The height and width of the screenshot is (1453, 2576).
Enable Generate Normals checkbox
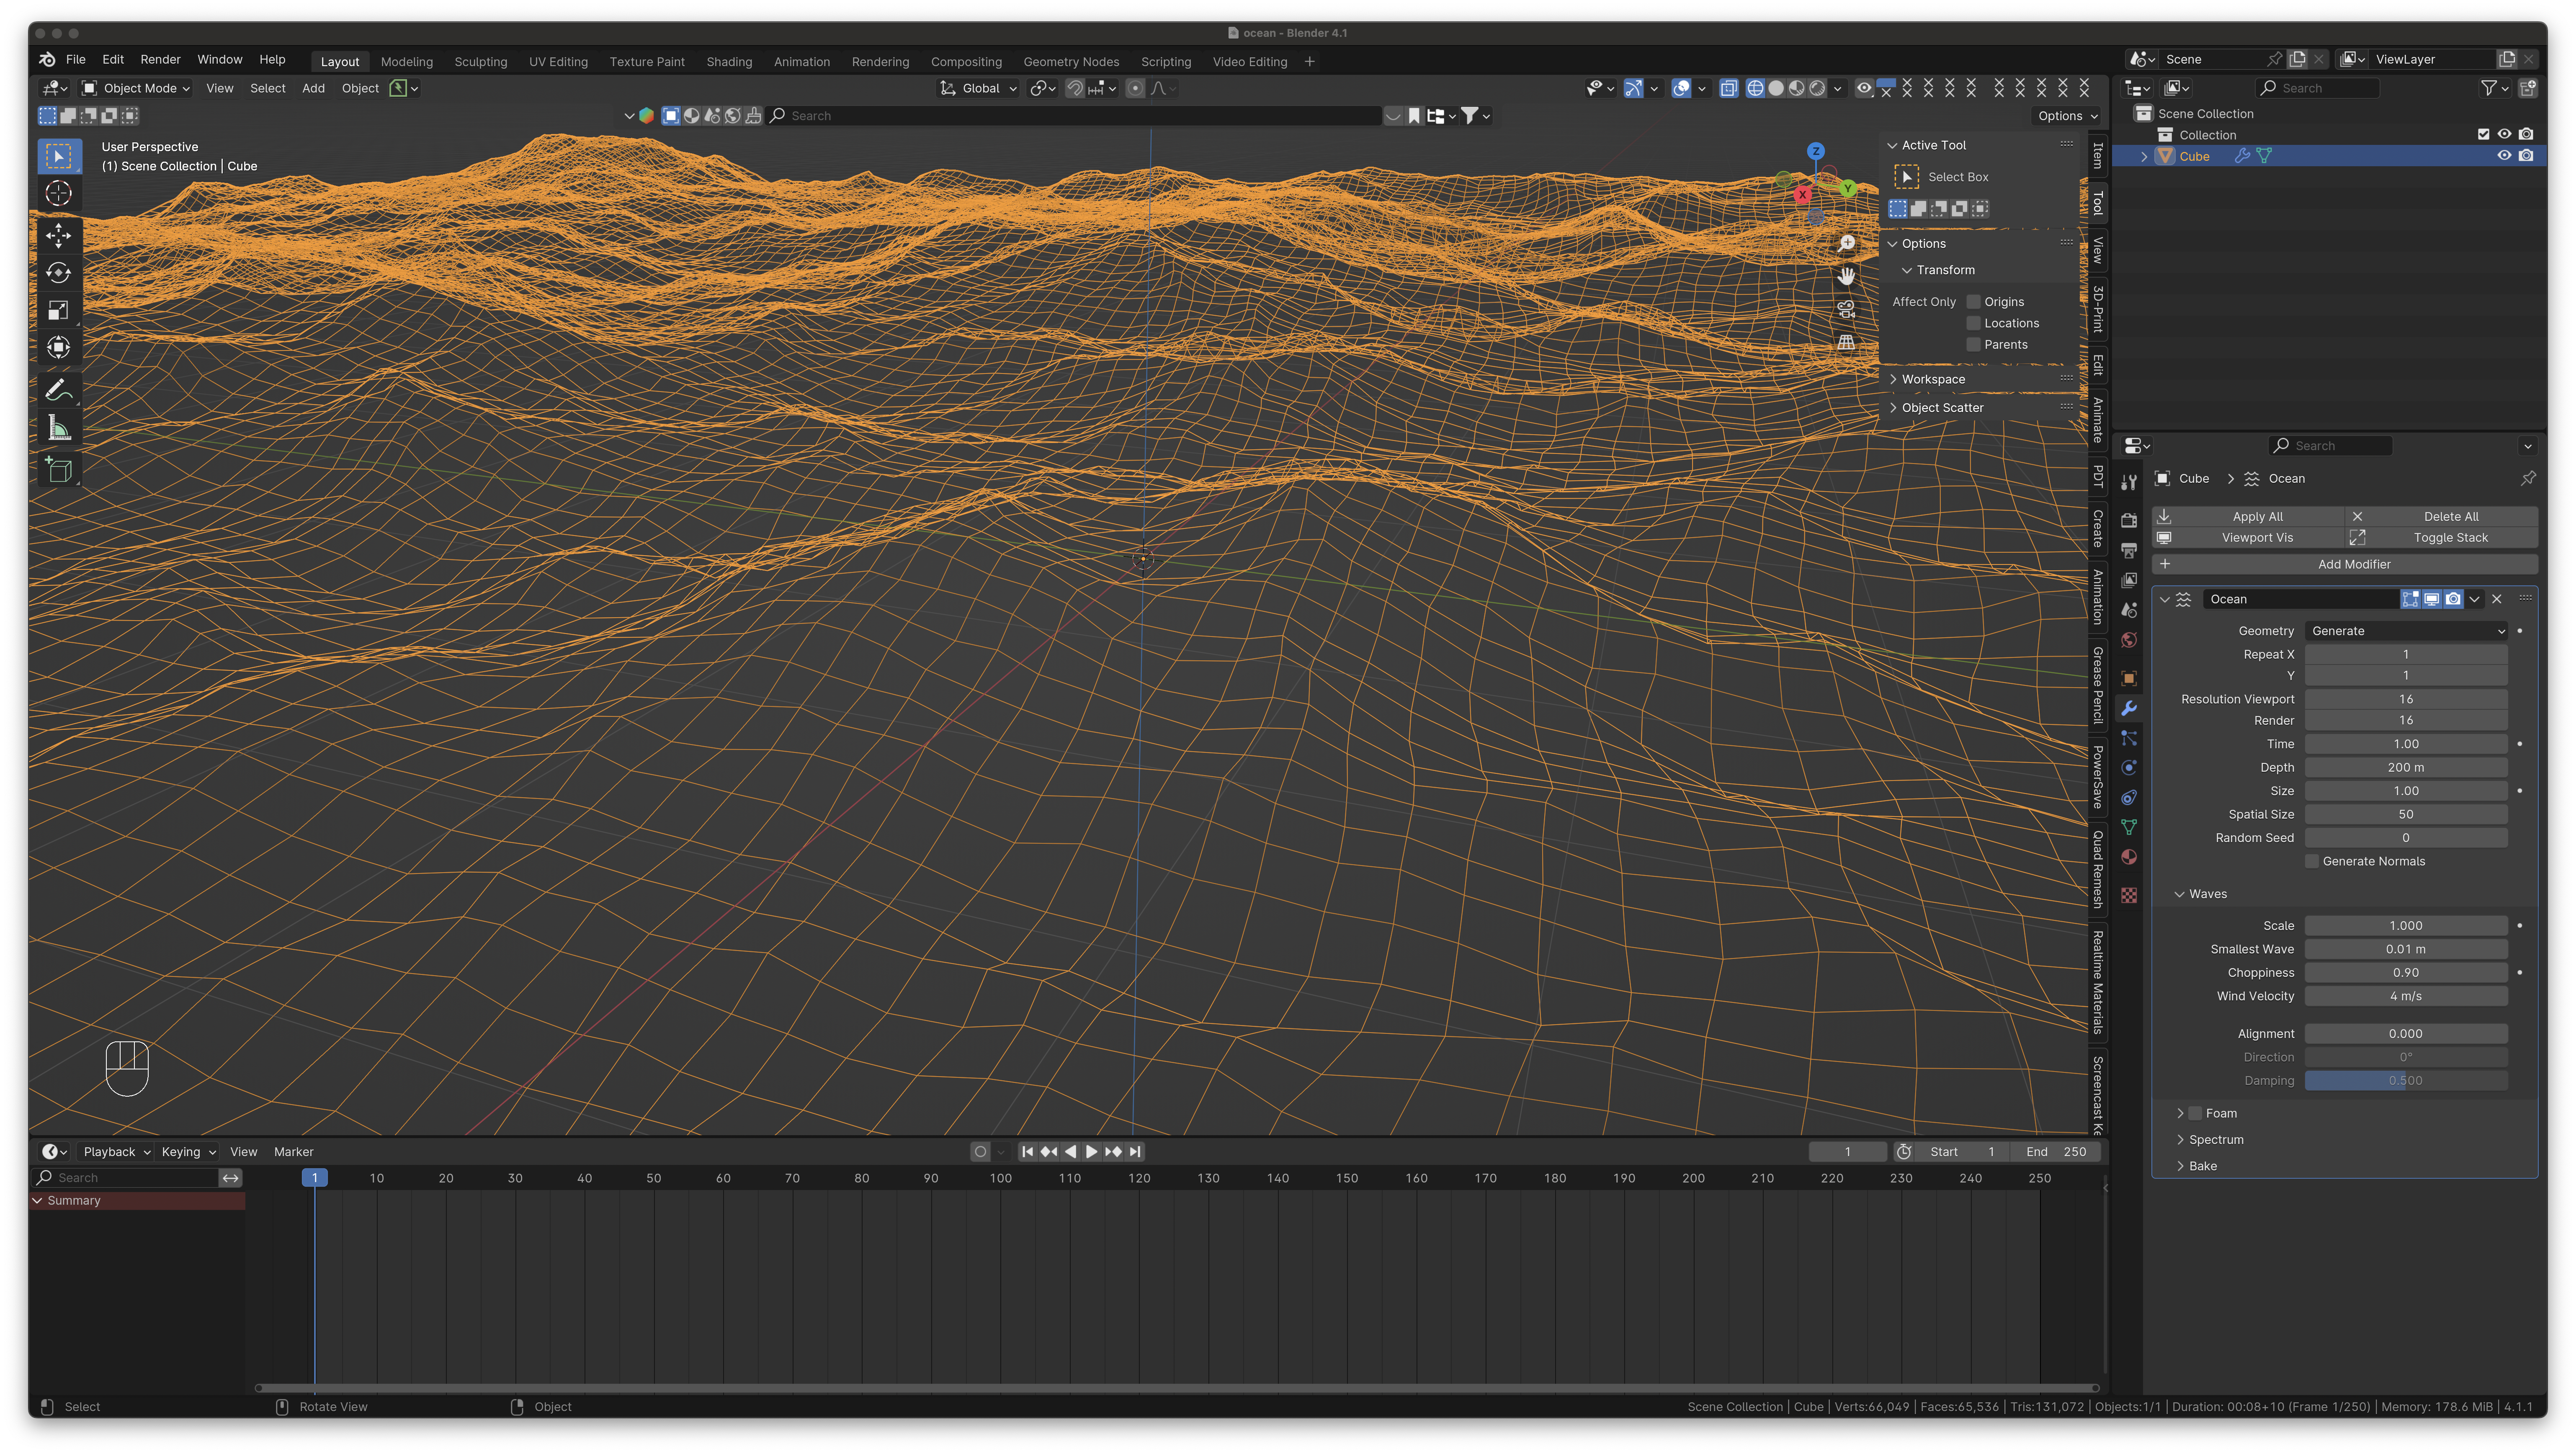(2312, 861)
